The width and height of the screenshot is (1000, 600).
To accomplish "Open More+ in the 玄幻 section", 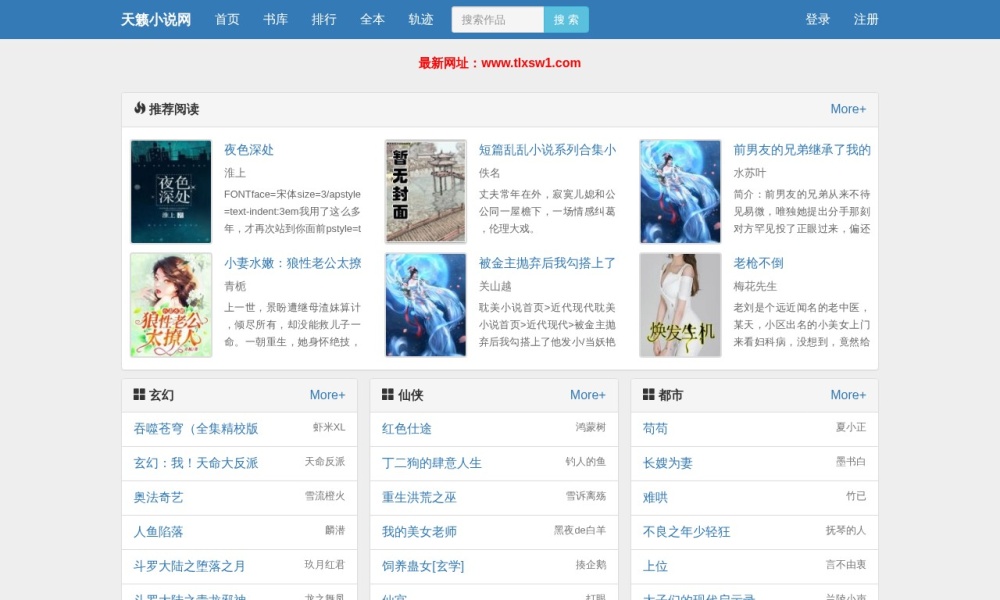I will (327, 395).
